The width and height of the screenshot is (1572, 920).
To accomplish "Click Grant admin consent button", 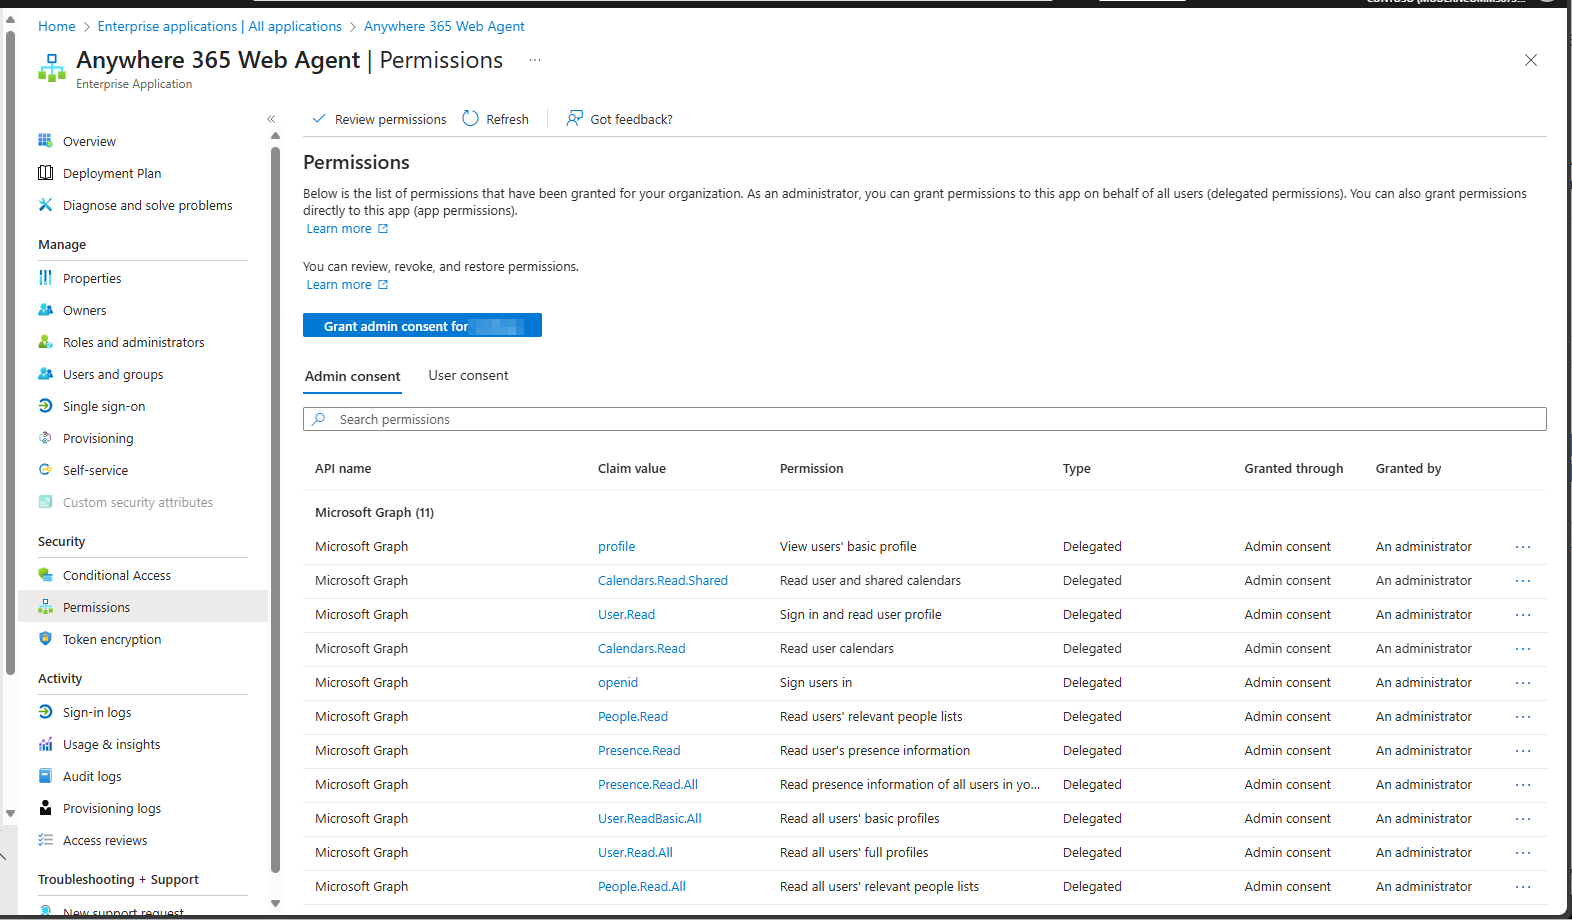I will (x=422, y=325).
